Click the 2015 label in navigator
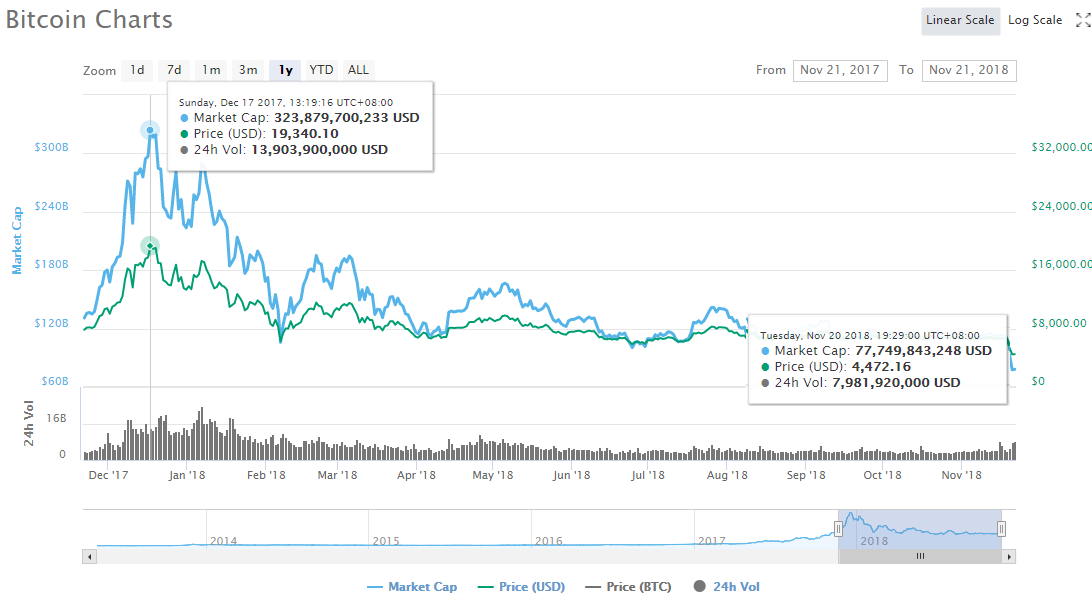 [386, 541]
